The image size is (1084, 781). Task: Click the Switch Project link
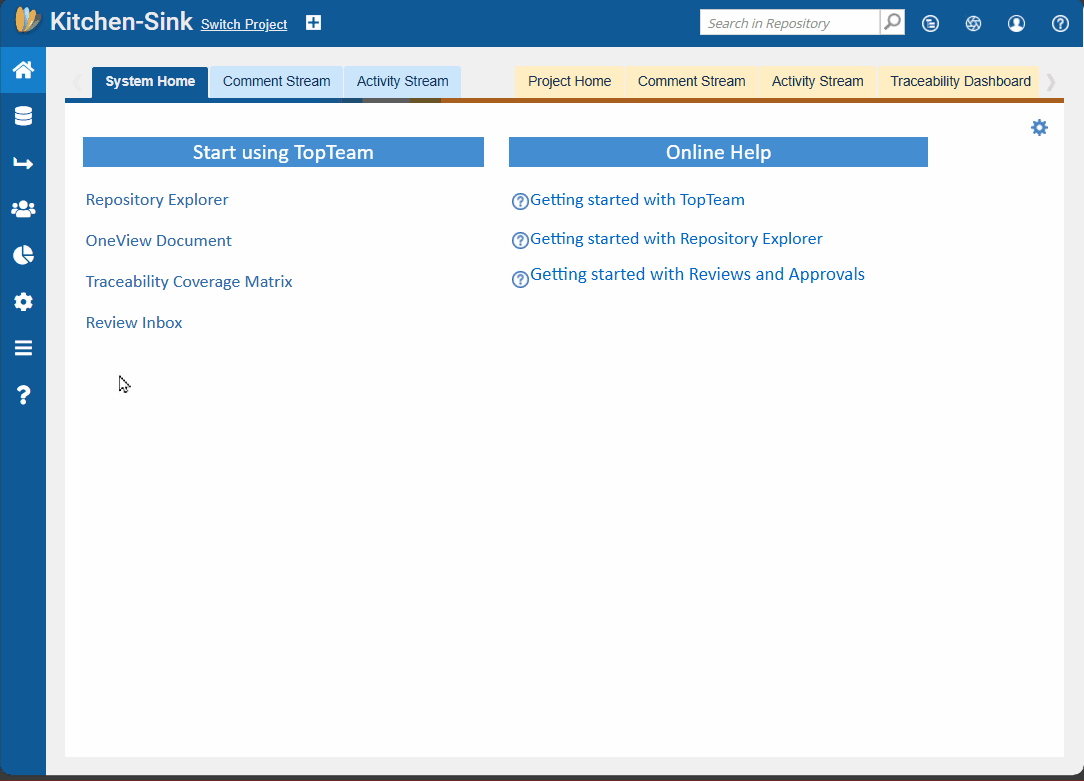pyautogui.click(x=244, y=24)
